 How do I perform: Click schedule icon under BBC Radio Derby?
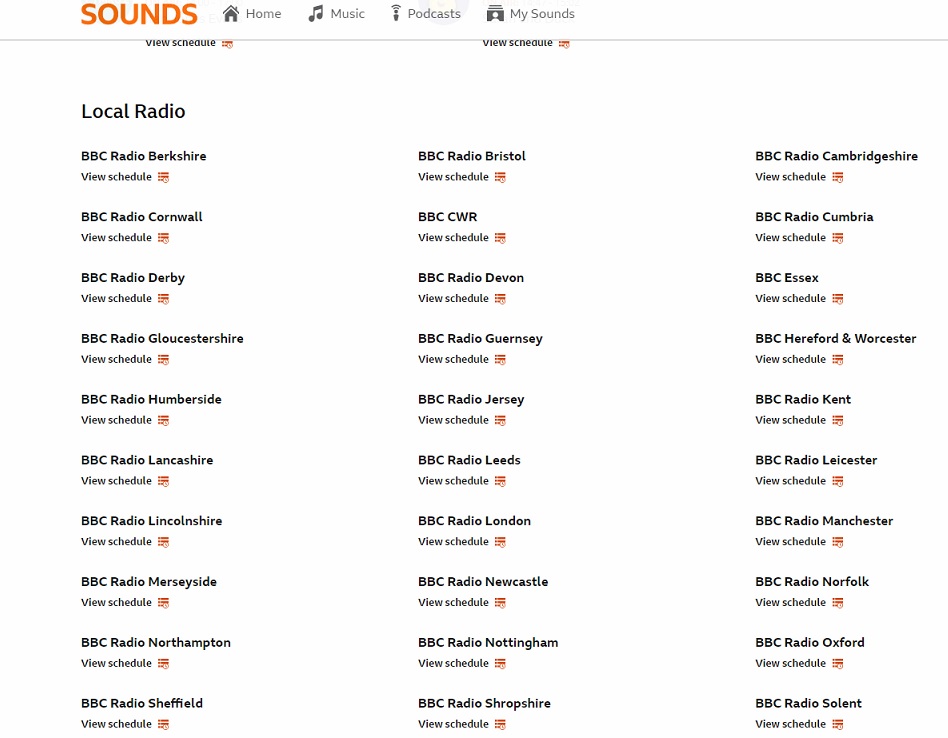pos(163,299)
